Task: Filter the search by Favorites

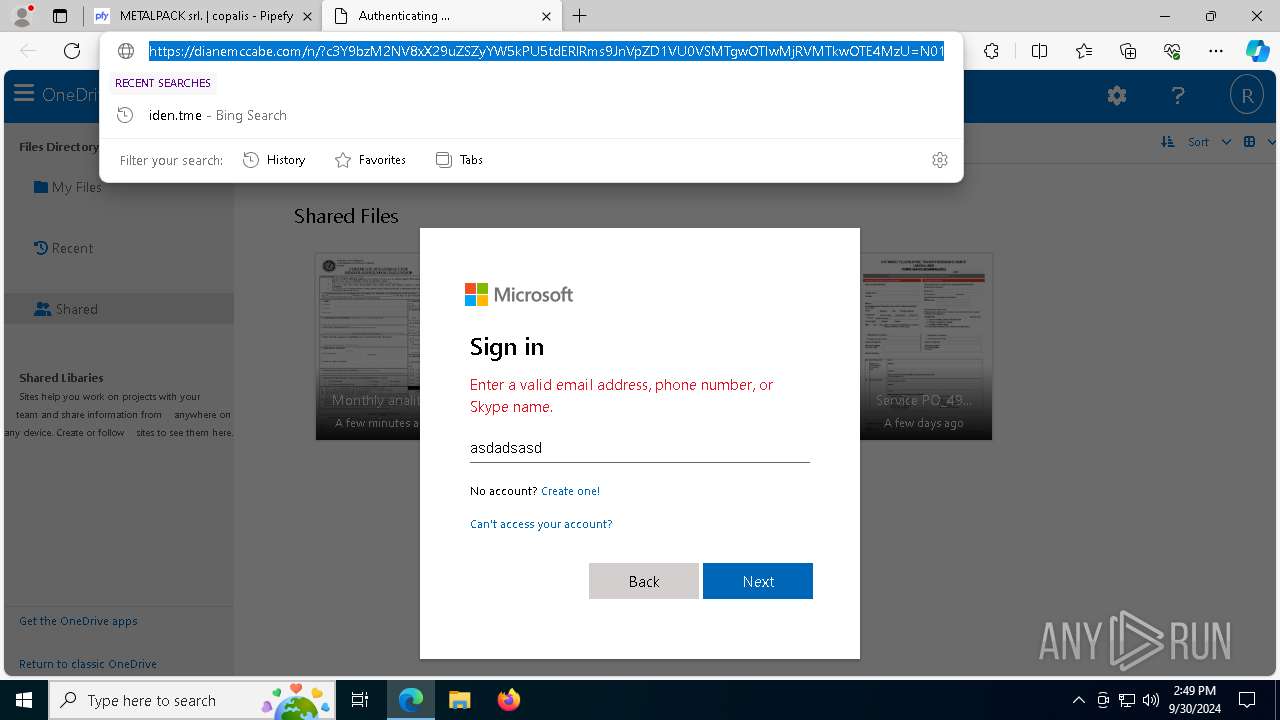Action: click(x=370, y=160)
